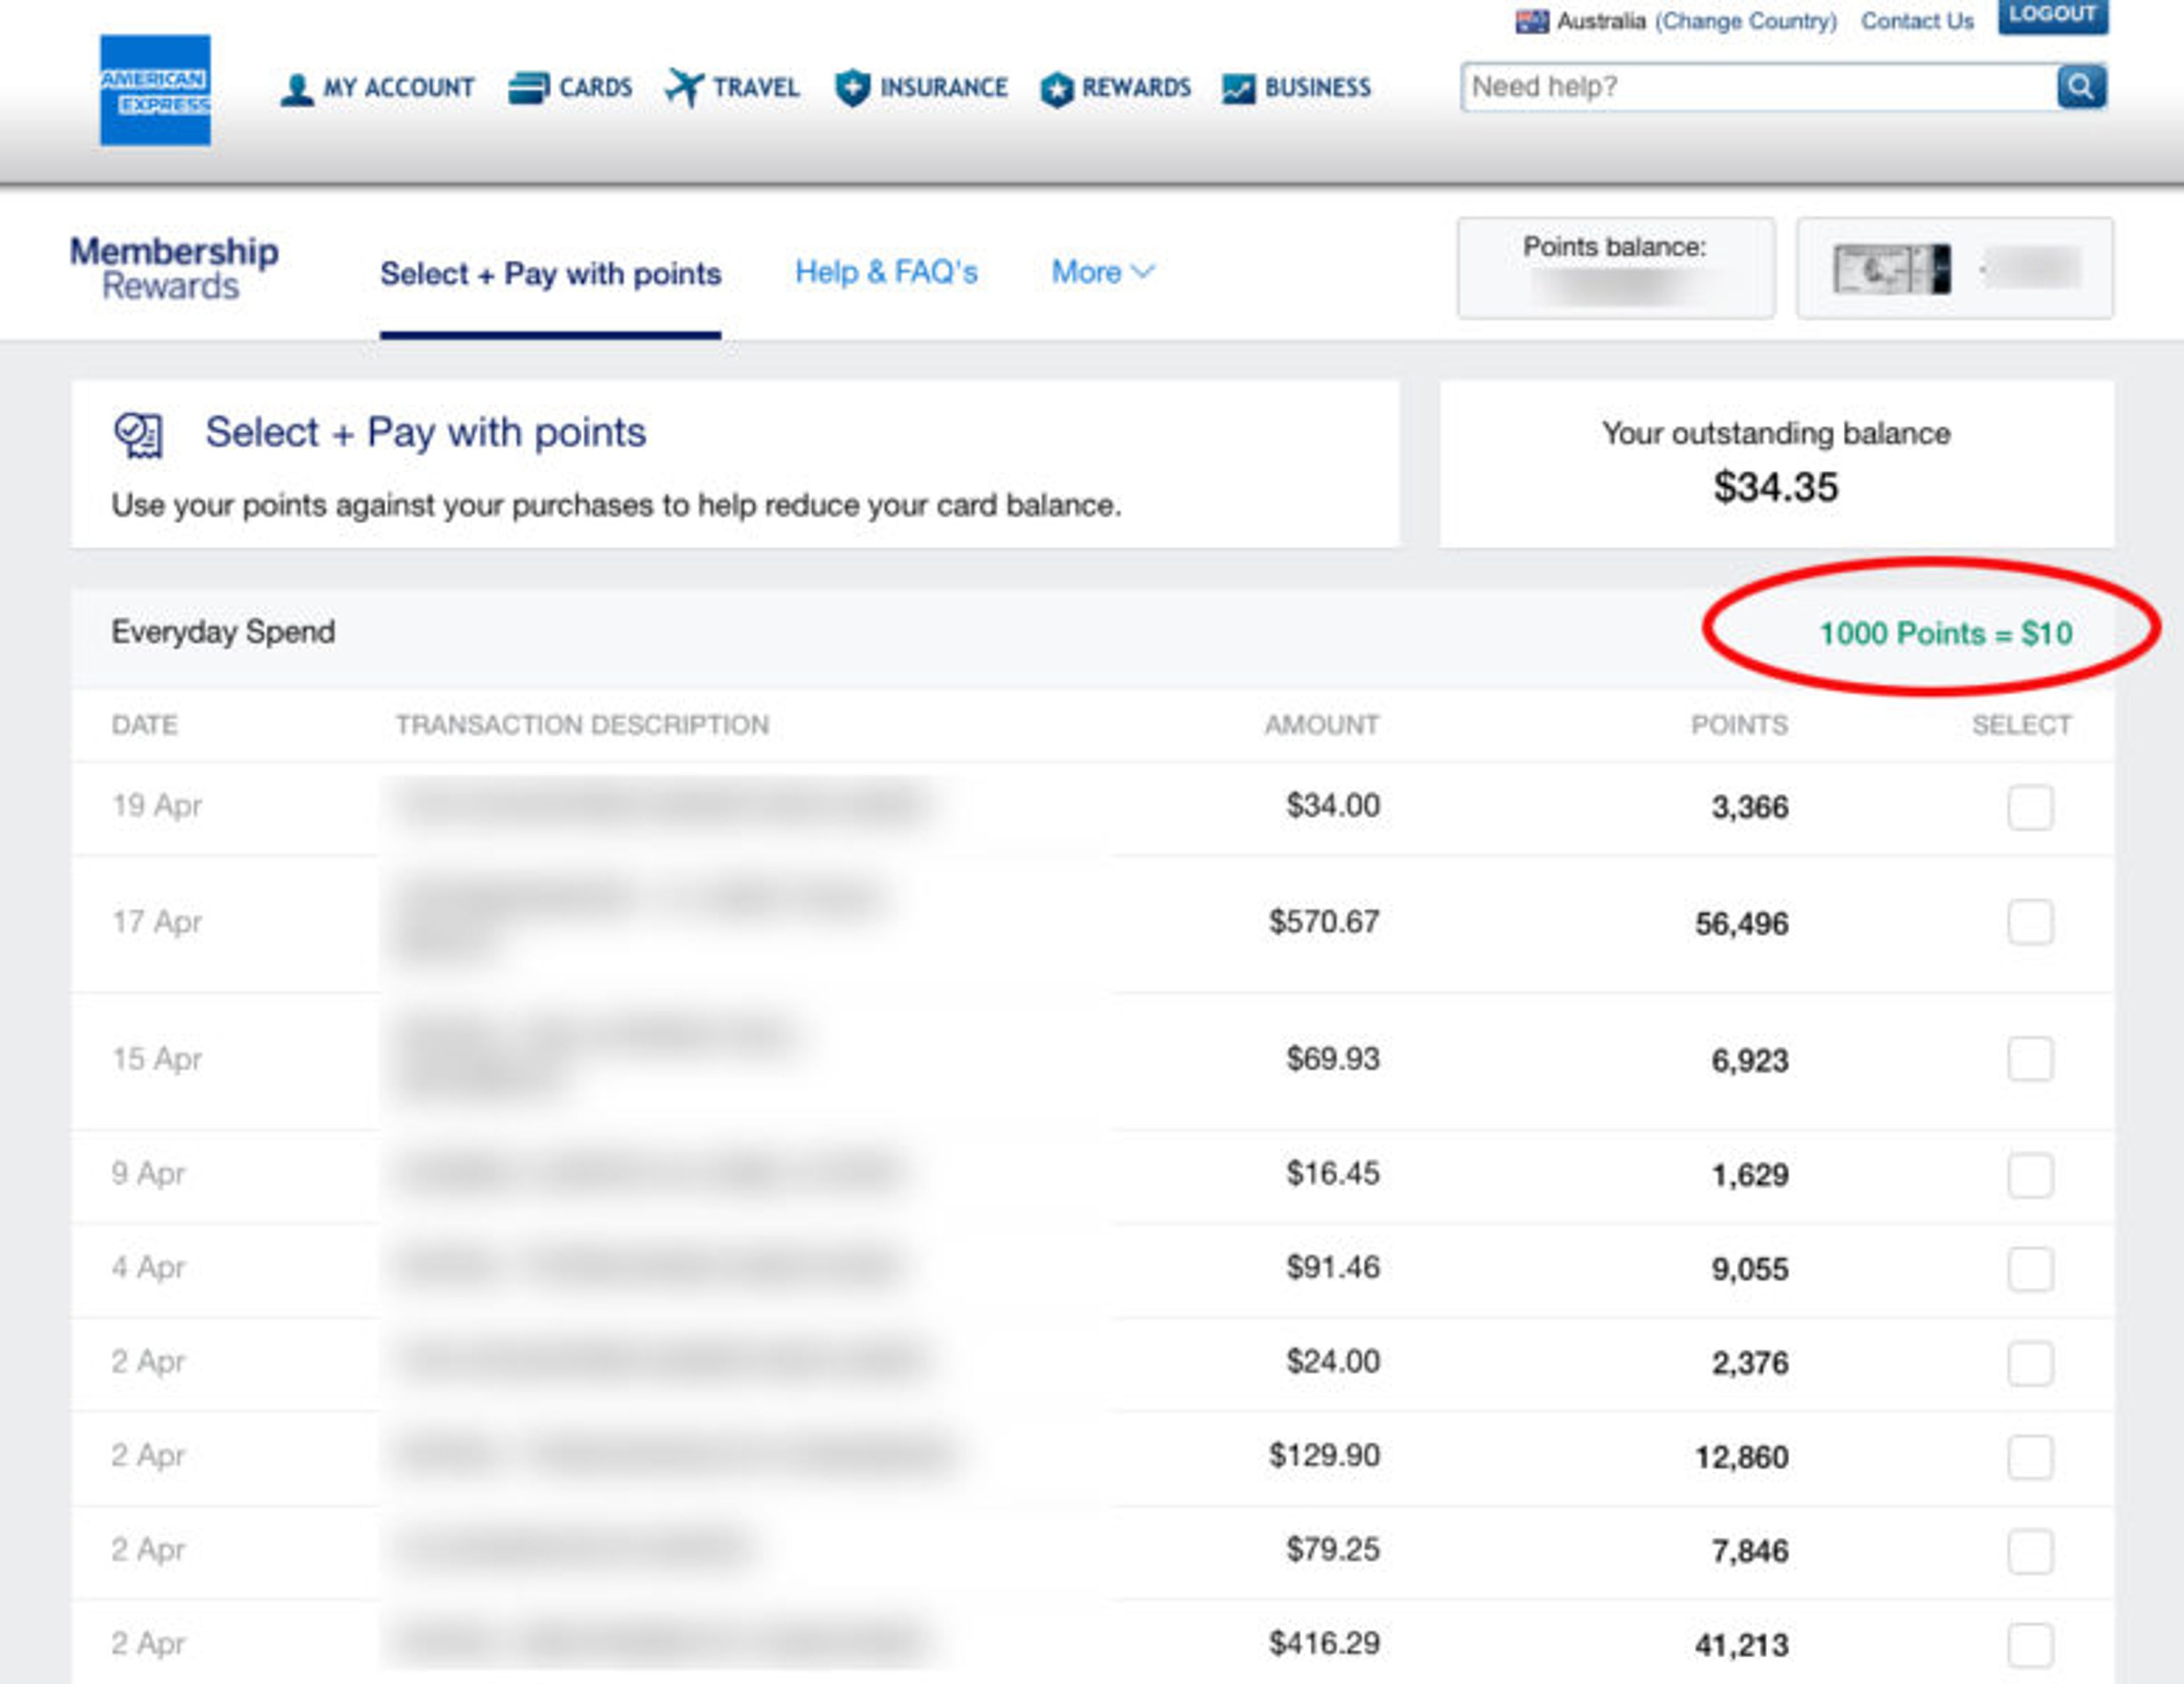Image resolution: width=2184 pixels, height=1684 pixels.
Task: Click the My Account person icon
Action: coord(296,89)
